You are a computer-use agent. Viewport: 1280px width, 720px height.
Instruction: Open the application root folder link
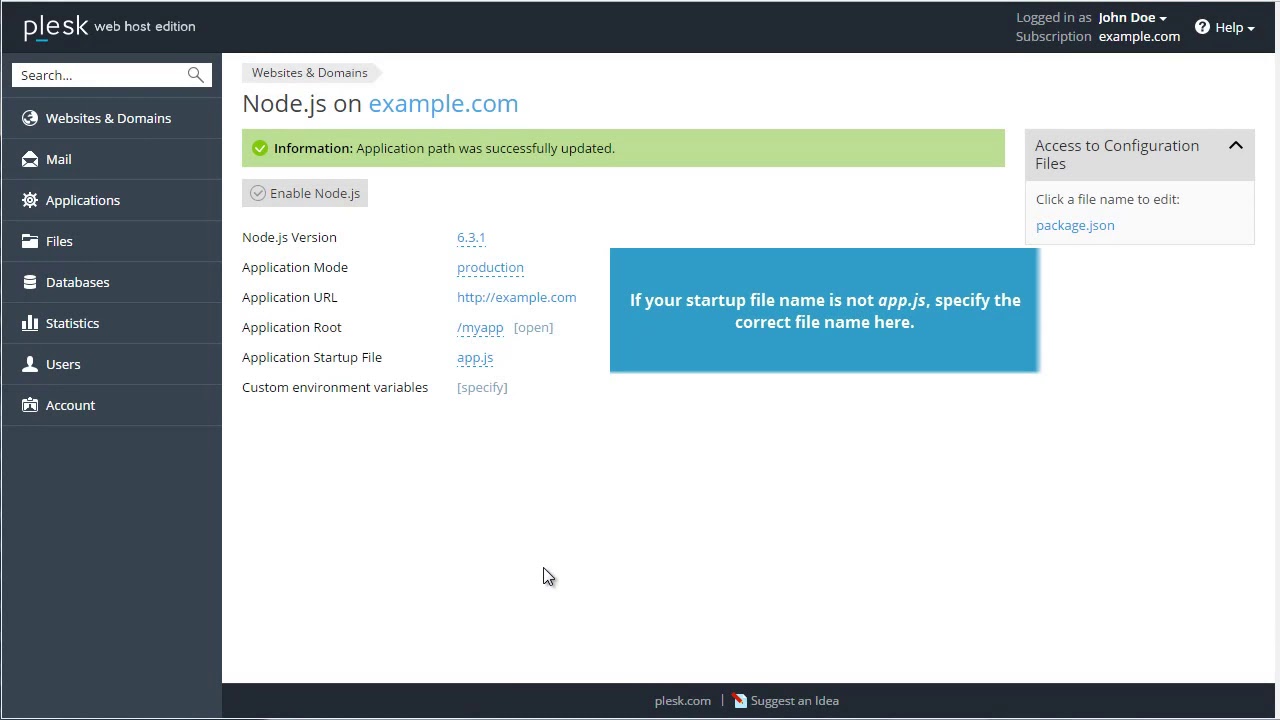coord(533,328)
